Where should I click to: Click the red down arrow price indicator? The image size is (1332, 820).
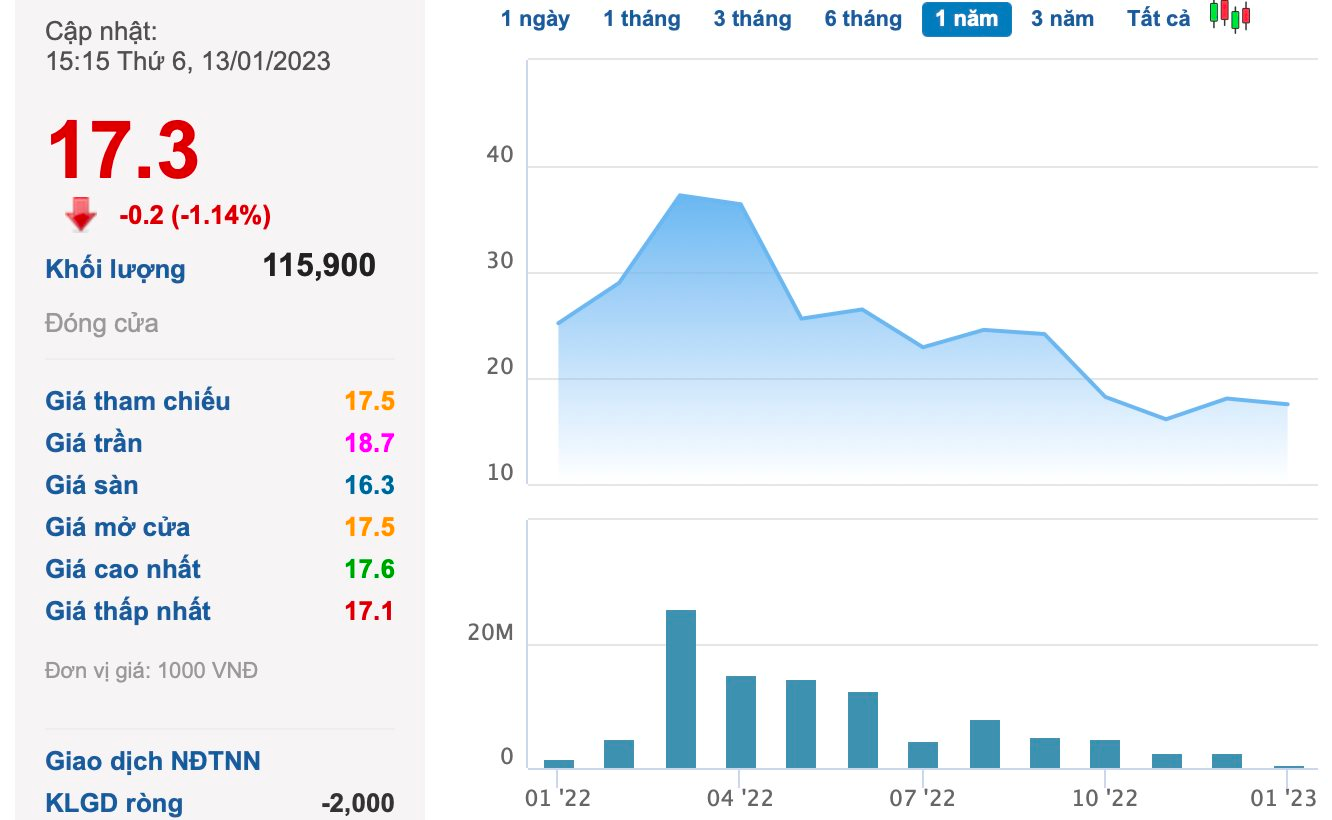(x=80, y=214)
